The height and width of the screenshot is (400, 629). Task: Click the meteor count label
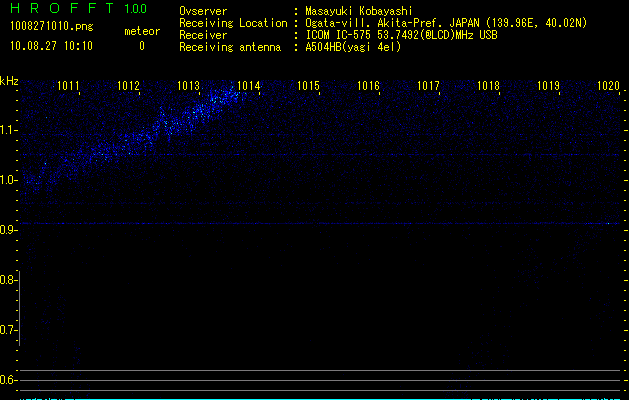(x=142, y=31)
